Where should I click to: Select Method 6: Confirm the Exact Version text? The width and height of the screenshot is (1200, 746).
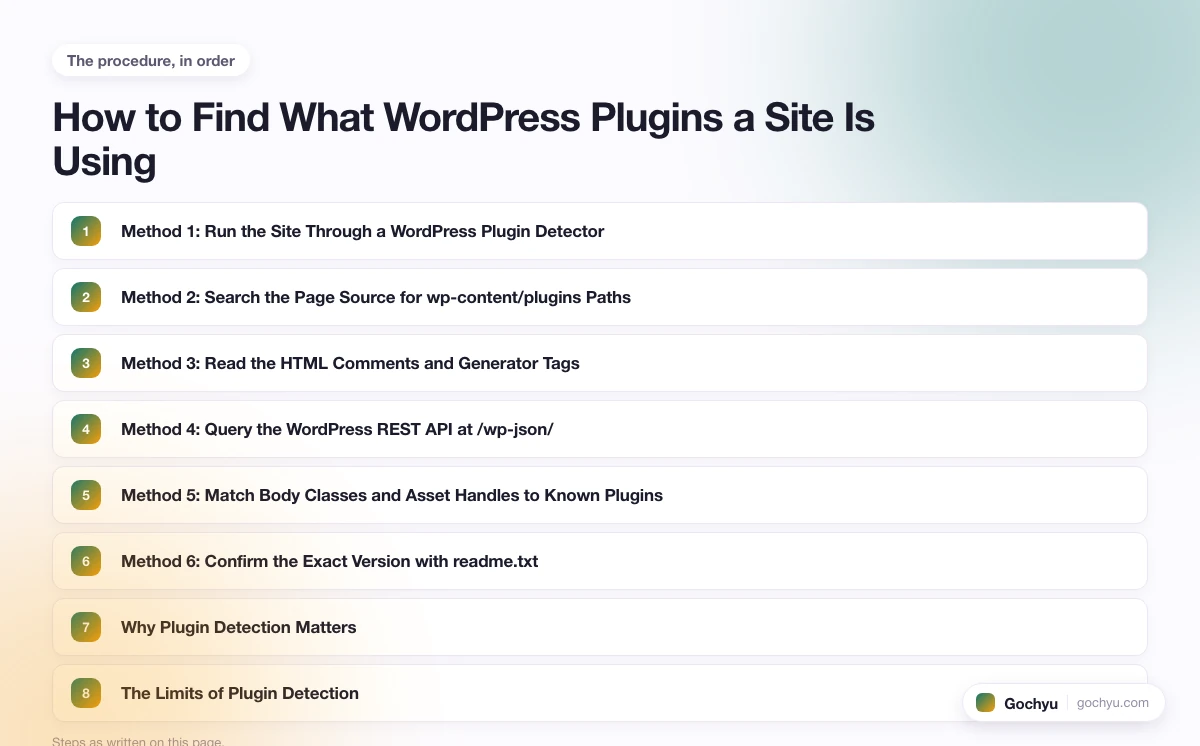(x=330, y=561)
